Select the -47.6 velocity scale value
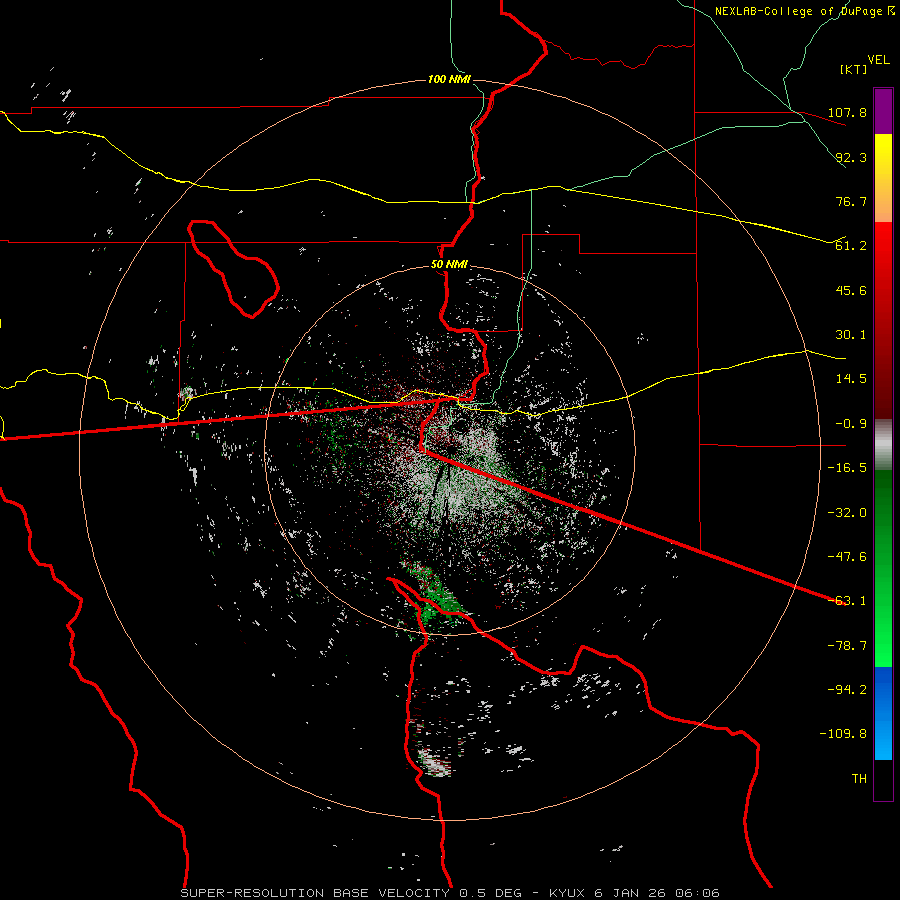Viewport: 900px width, 900px height. [x=847, y=557]
